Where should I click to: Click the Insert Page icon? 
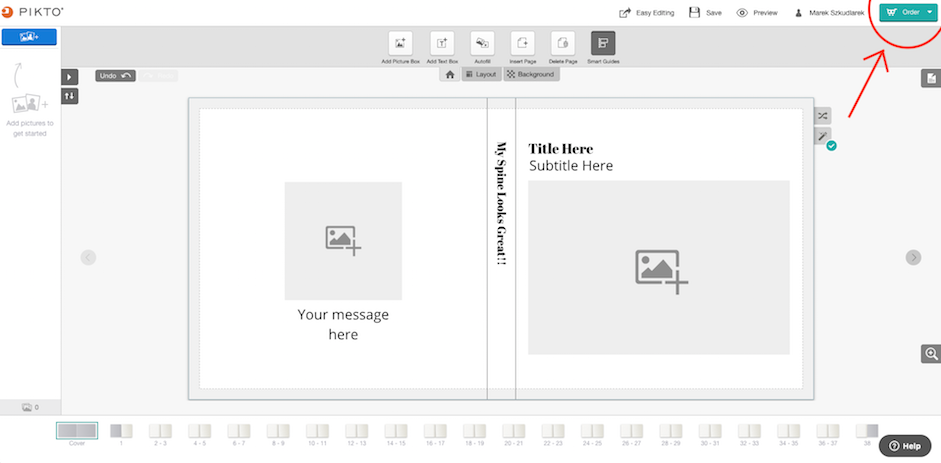[x=522, y=43]
